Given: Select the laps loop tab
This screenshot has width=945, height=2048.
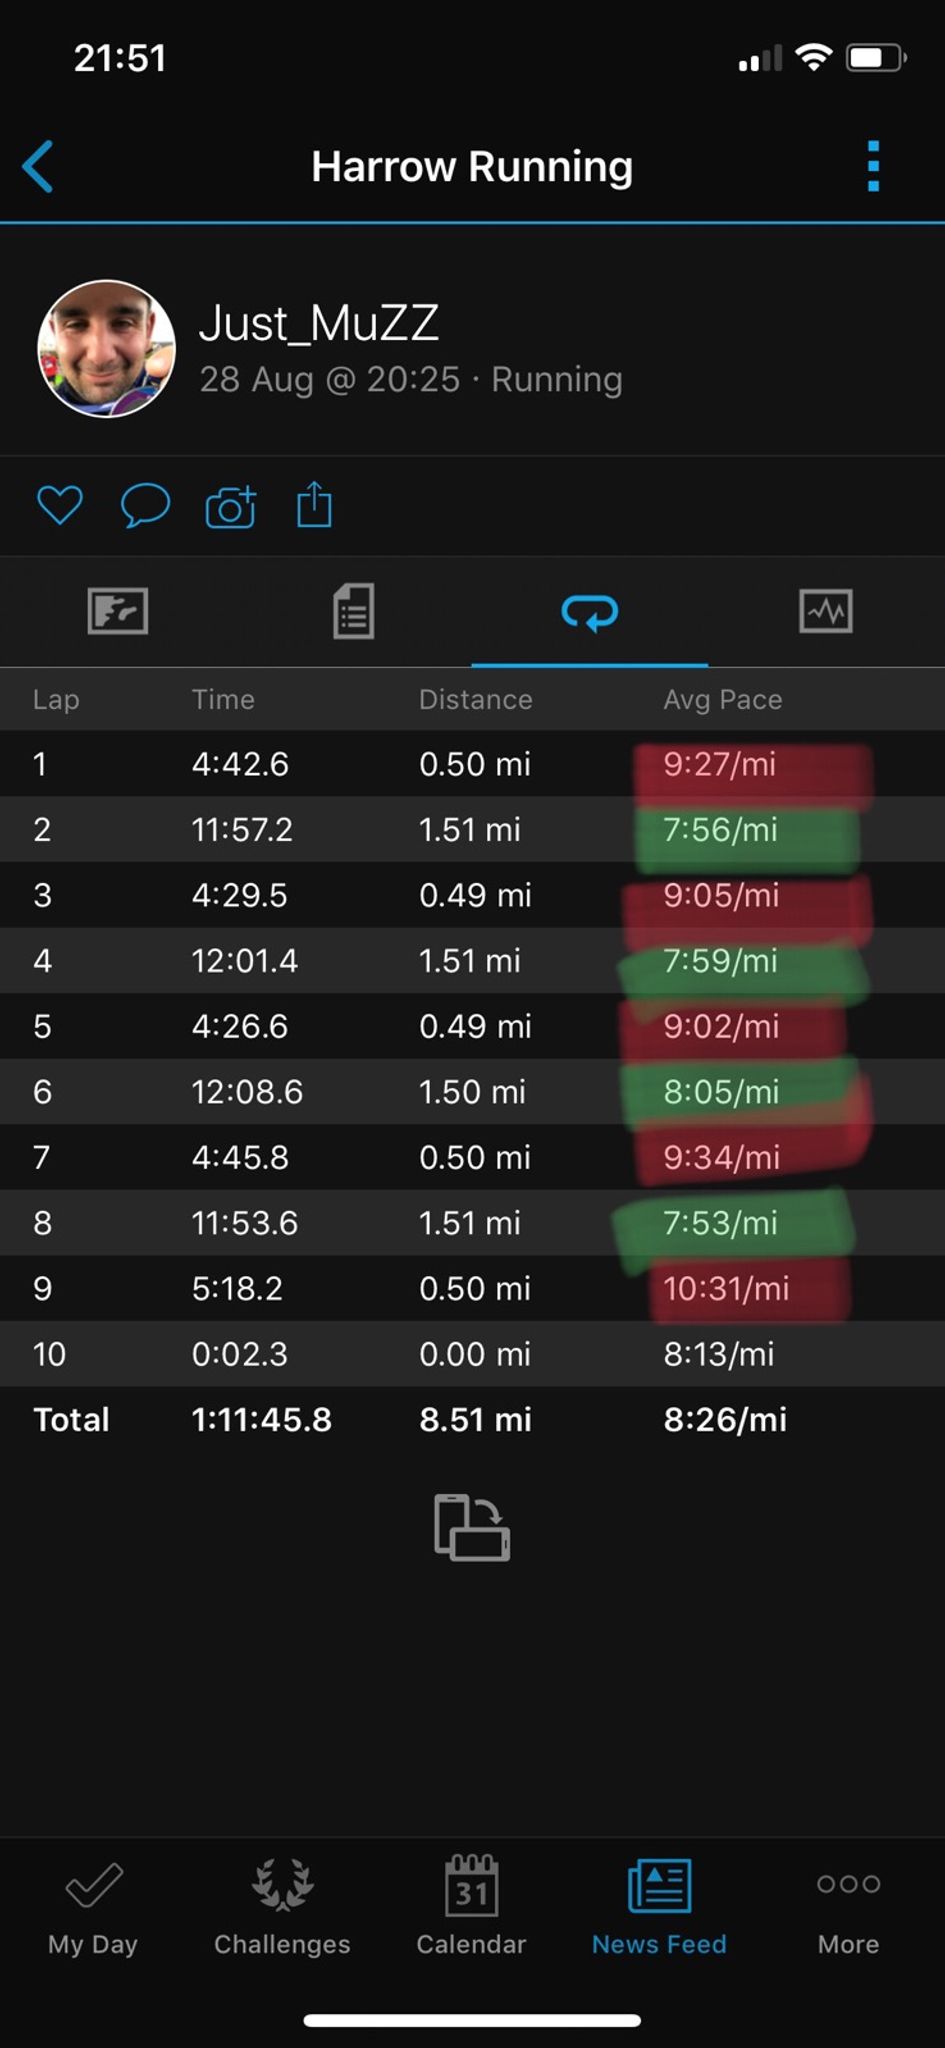Looking at the screenshot, I should 589,611.
